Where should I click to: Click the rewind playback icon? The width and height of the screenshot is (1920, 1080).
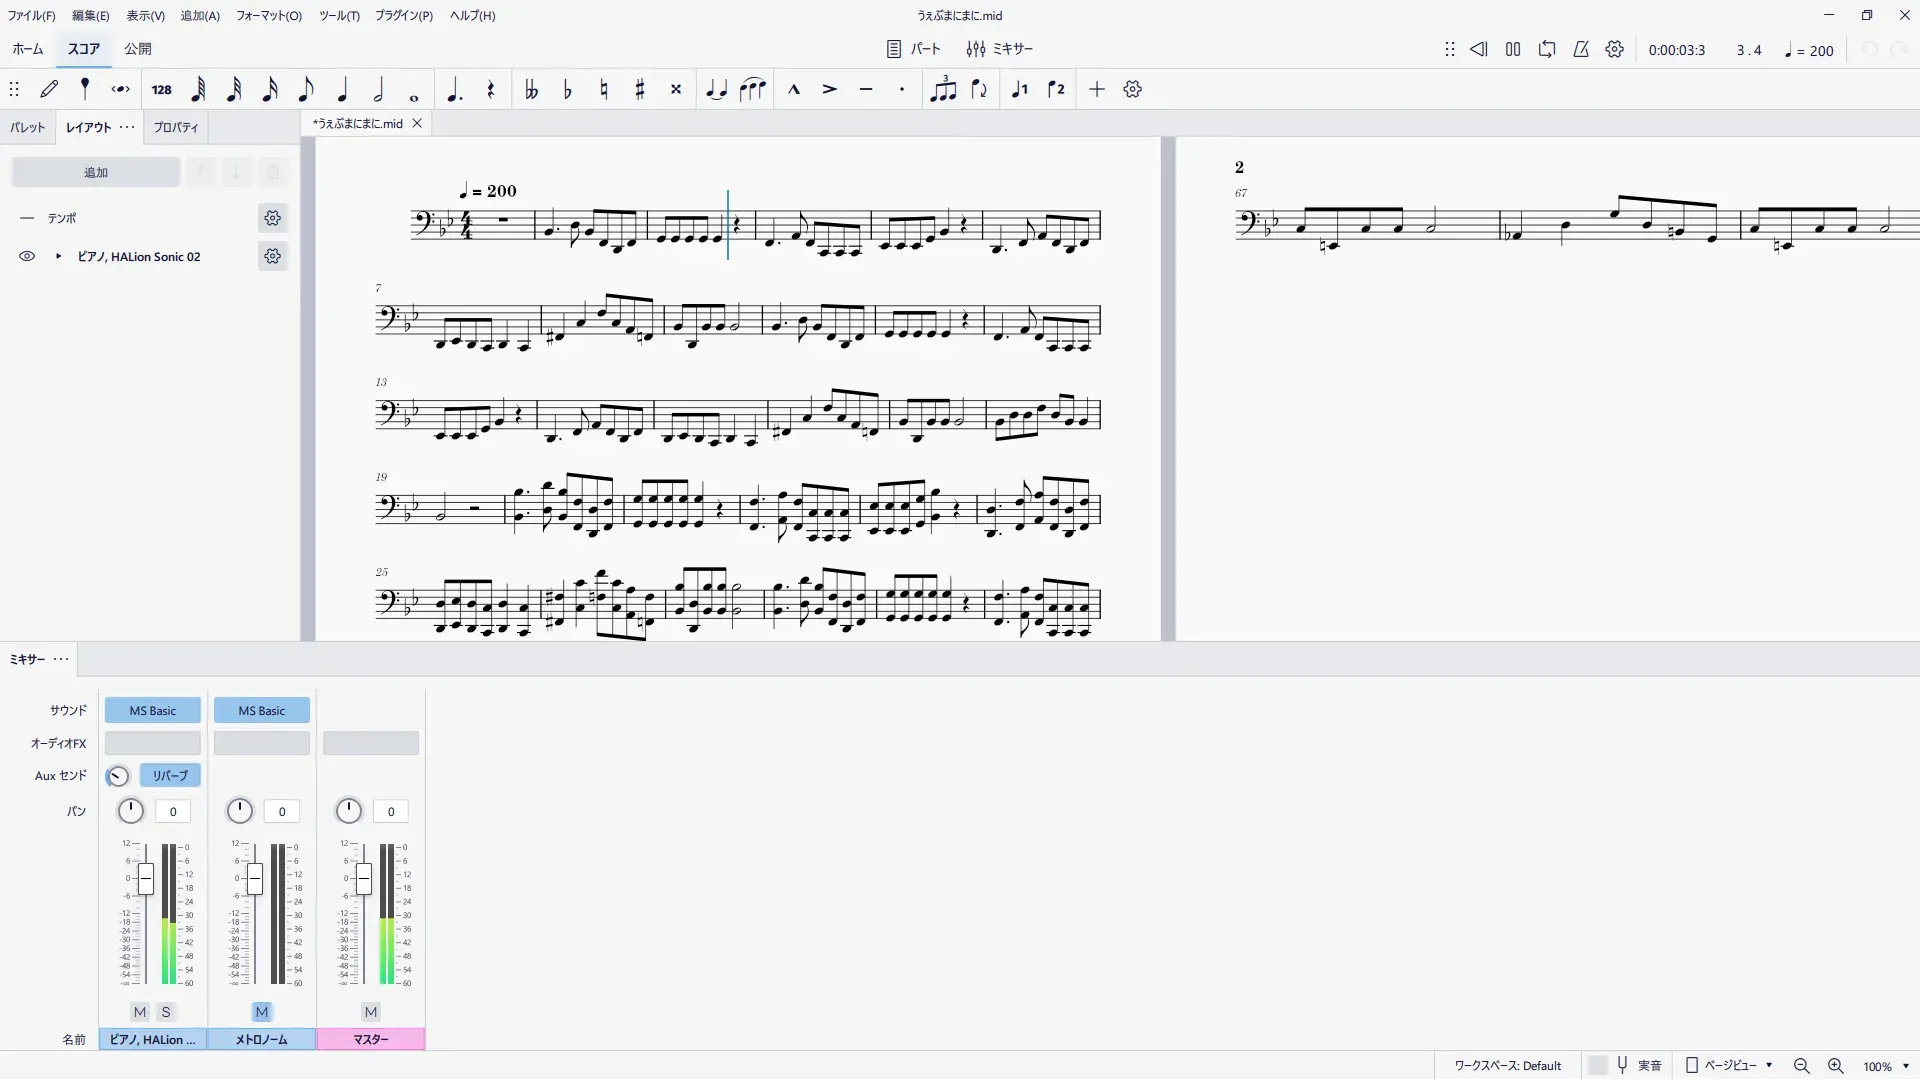point(1478,50)
